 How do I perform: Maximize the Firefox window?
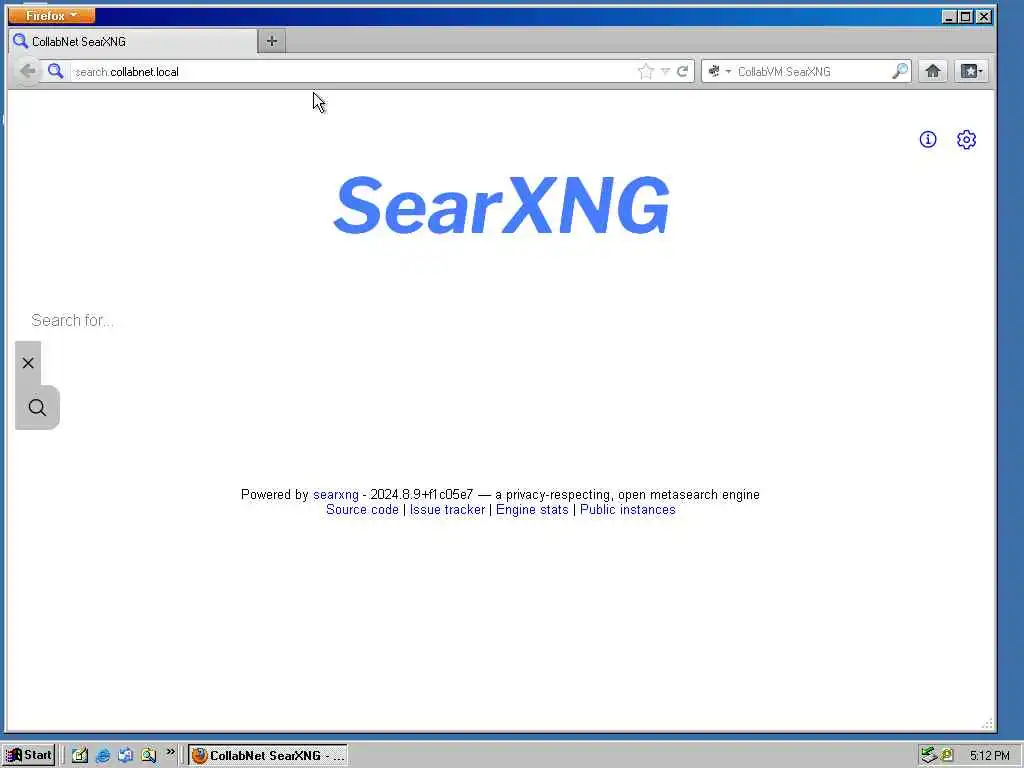click(x=966, y=16)
